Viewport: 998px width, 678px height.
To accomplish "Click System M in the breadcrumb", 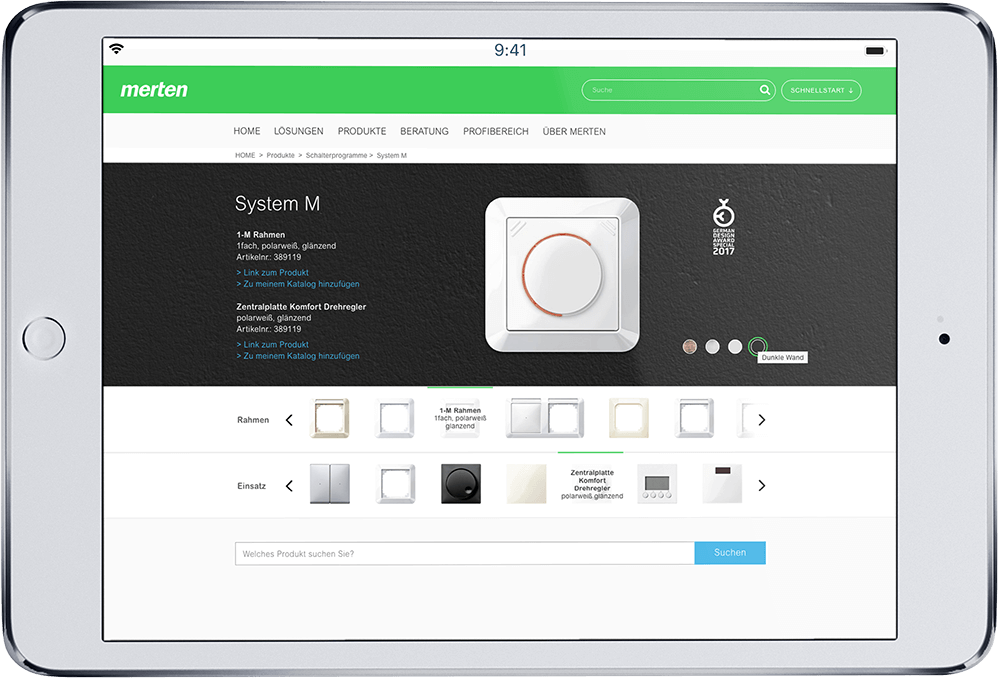I will coord(391,155).
